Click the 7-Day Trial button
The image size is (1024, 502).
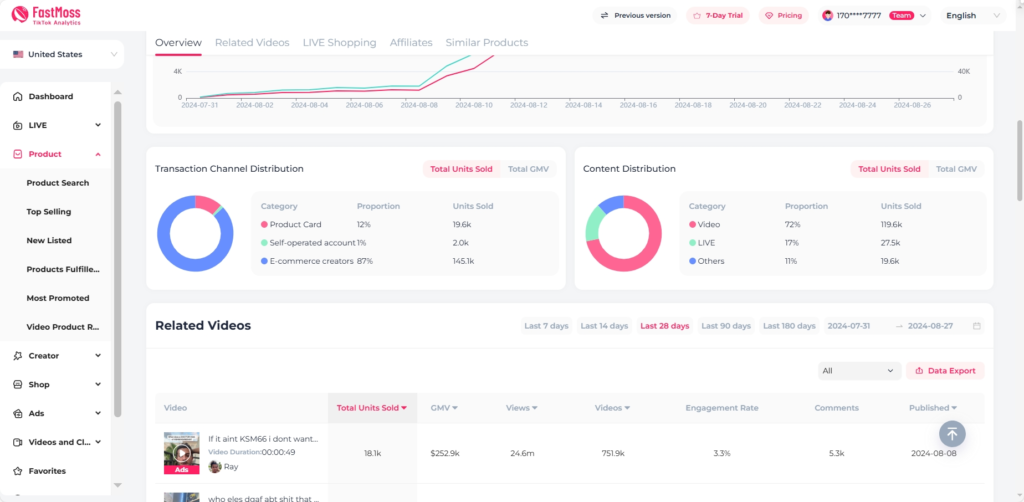pos(717,16)
